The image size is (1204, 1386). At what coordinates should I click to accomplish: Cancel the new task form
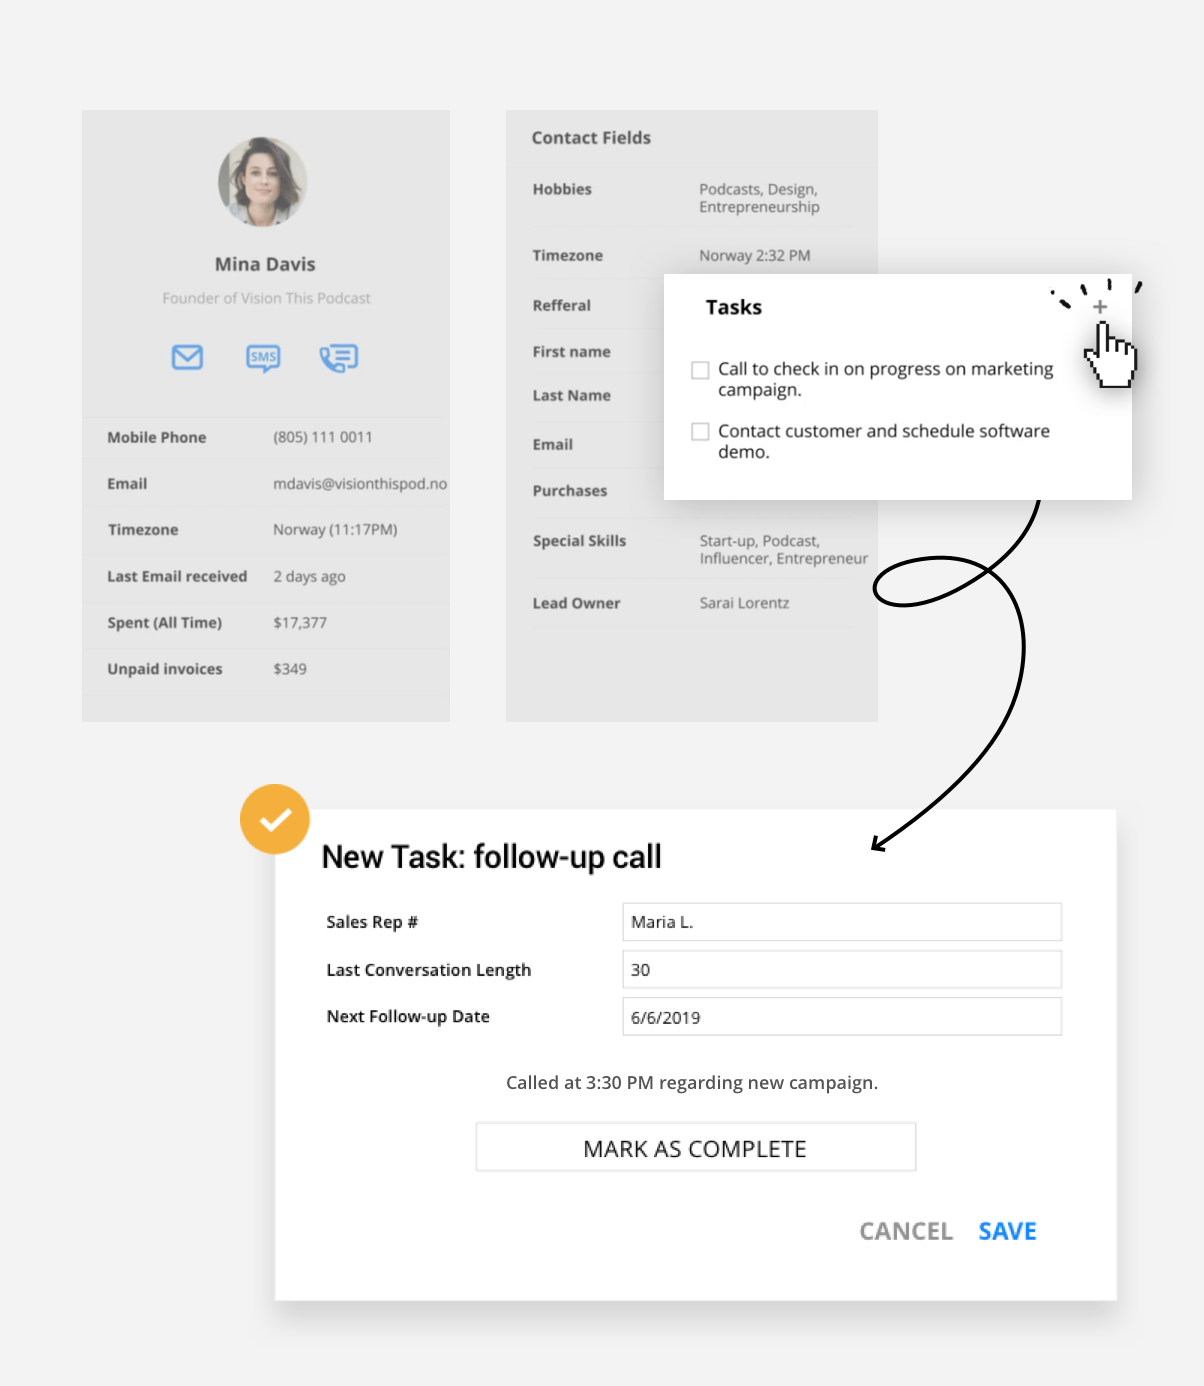[905, 1231]
